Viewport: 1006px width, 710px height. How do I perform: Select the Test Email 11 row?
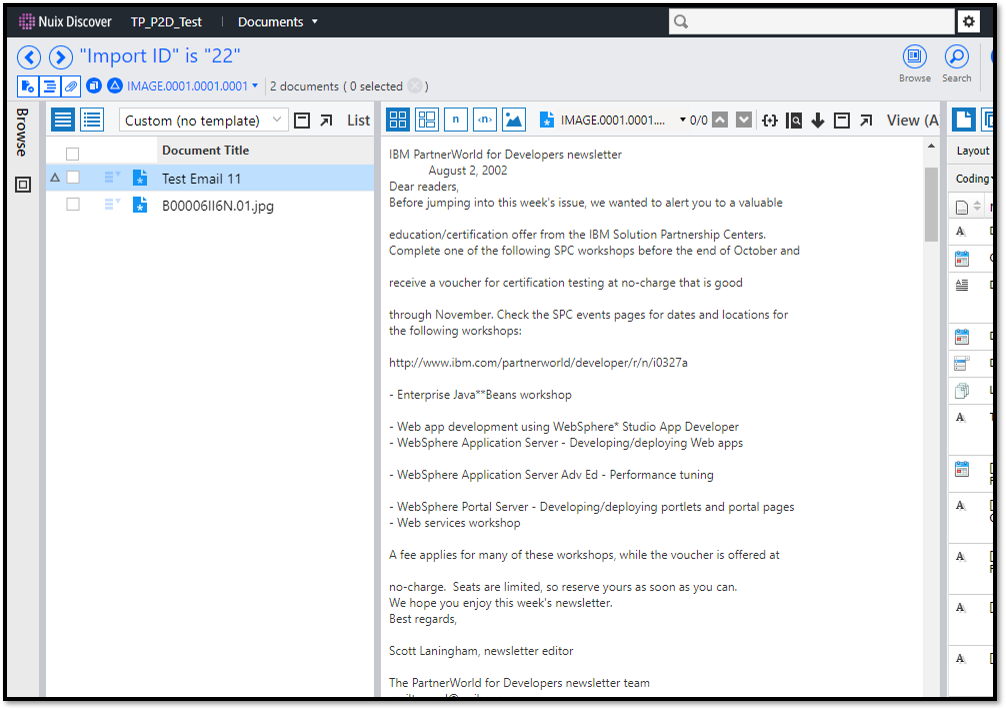[x=210, y=178]
